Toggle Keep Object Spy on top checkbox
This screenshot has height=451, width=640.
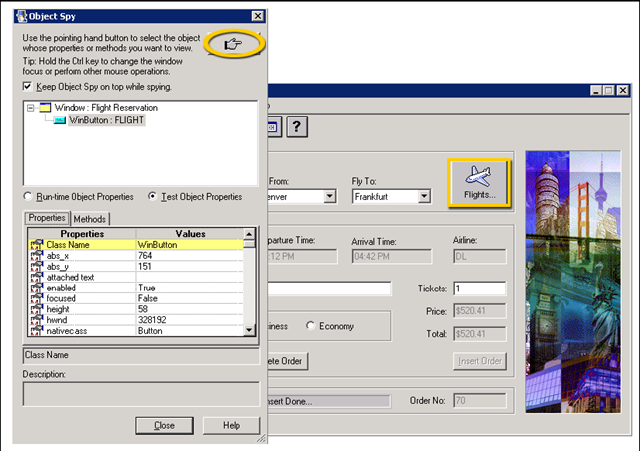(x=27, y=87)
